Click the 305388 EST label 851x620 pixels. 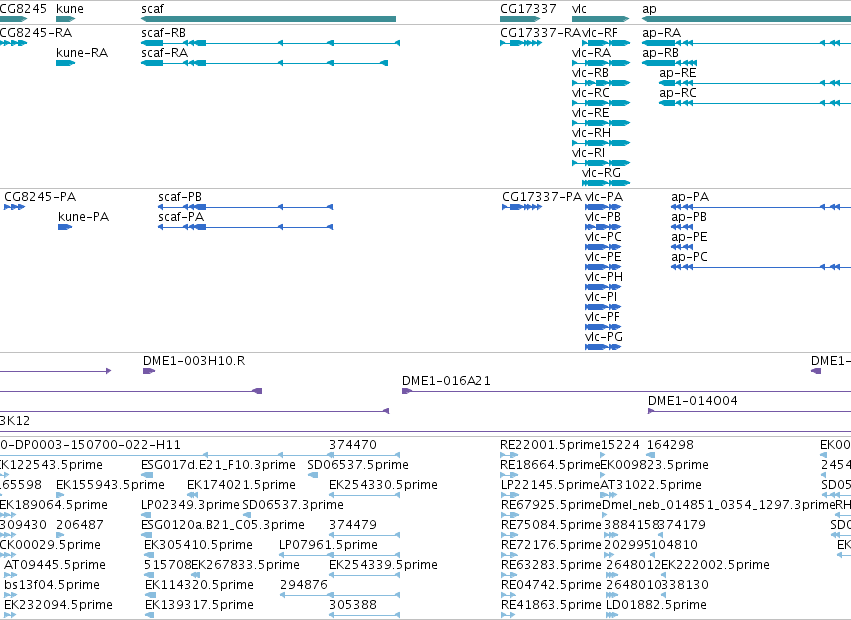click(x=353, y=605)
